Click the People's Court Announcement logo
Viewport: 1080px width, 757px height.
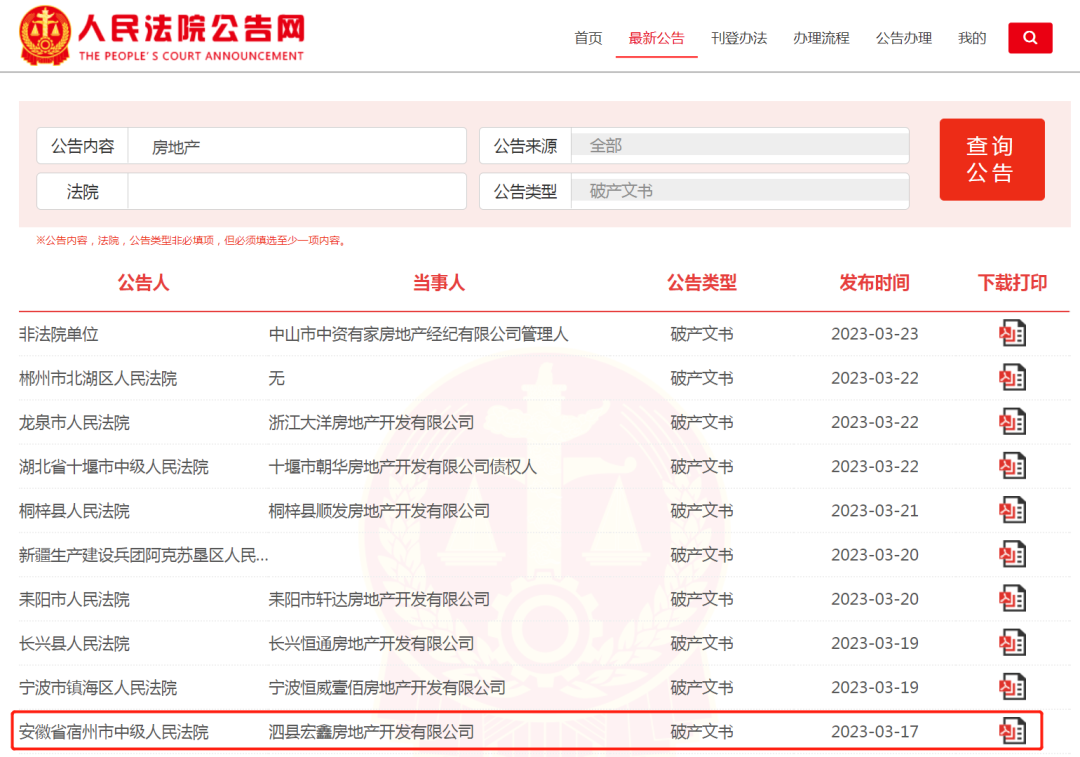(162, 35)
